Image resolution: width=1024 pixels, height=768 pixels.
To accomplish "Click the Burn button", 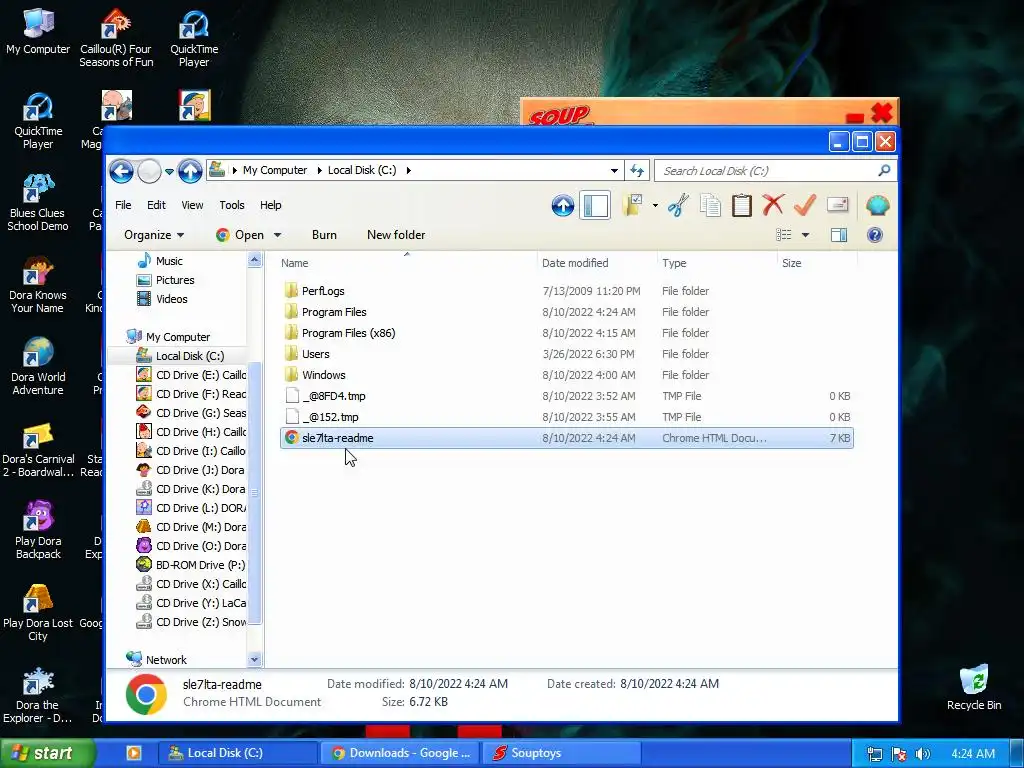I will tap(324, 235).
